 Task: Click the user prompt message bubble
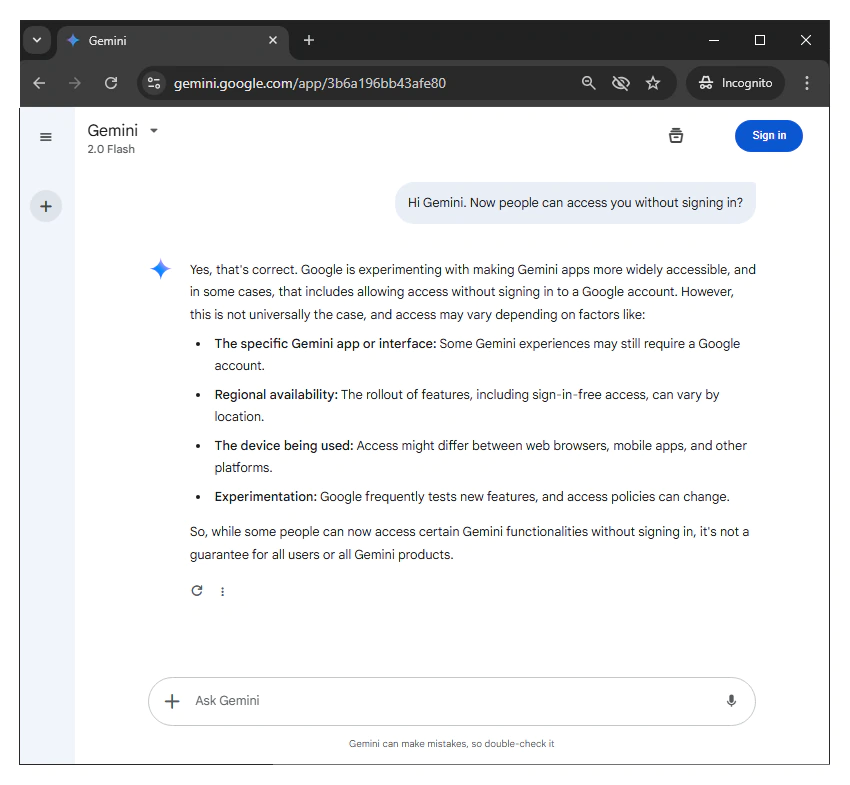pyautogui.click(x=575, y=203)
